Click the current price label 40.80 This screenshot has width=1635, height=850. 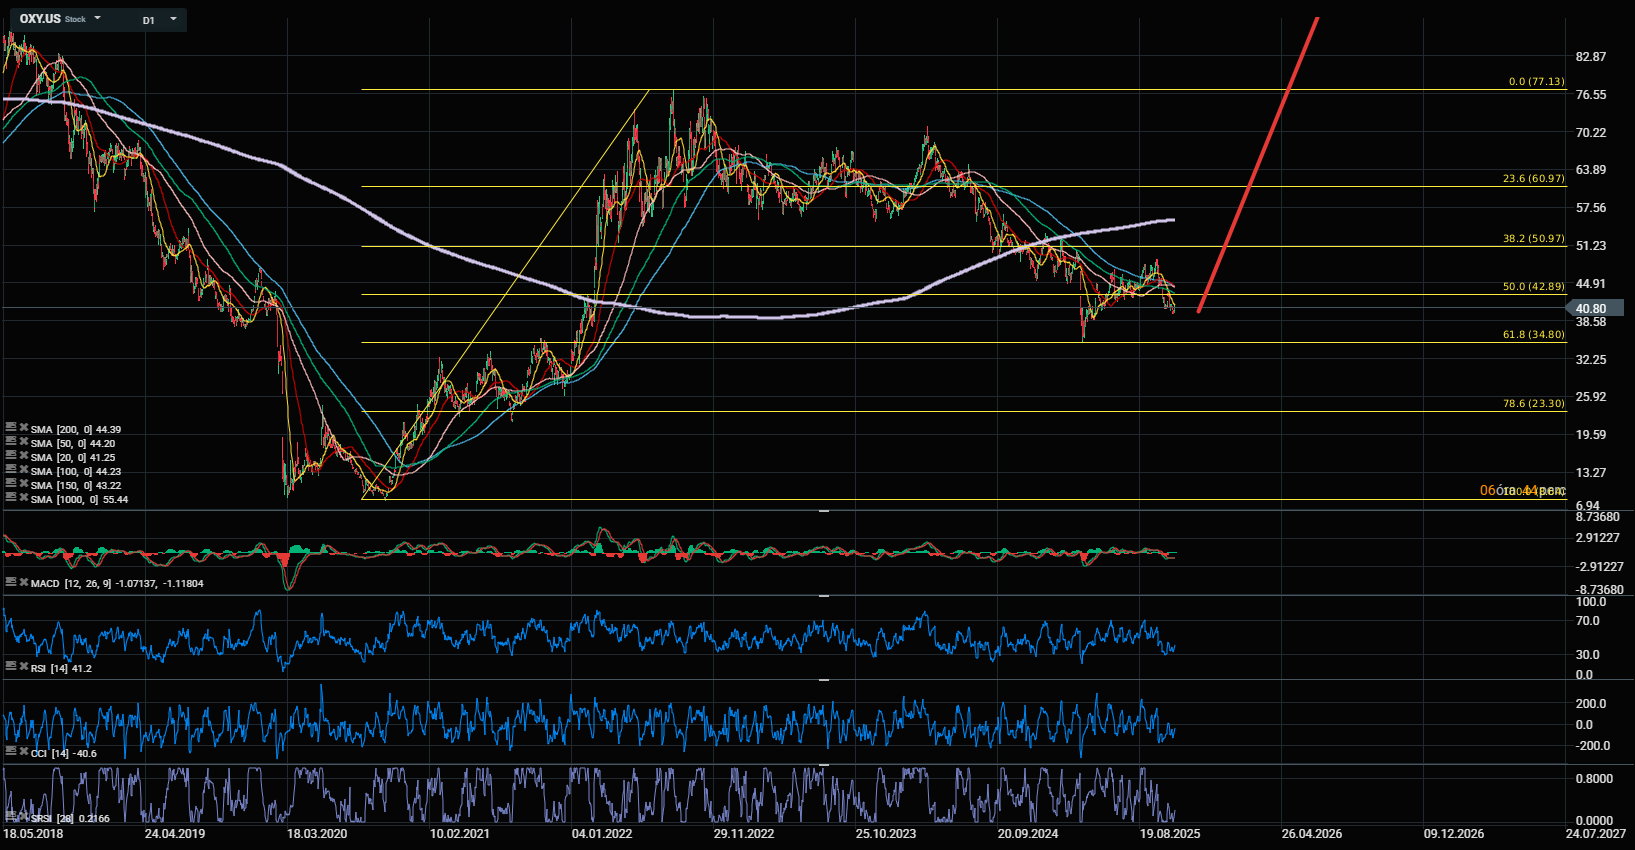pos(1593,309)
